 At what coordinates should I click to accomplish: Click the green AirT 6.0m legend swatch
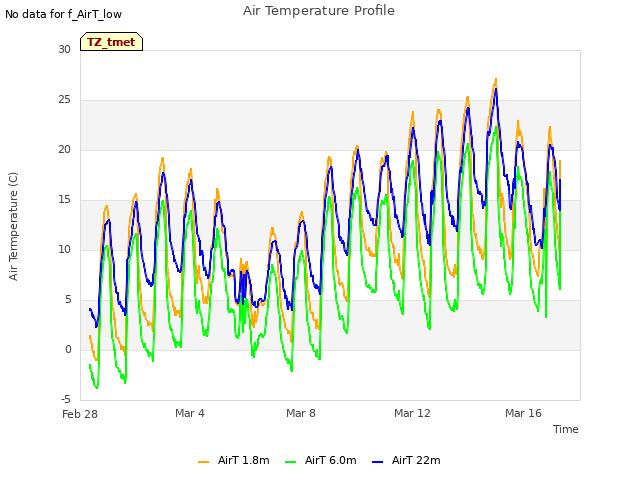click(x=290, y=461)
